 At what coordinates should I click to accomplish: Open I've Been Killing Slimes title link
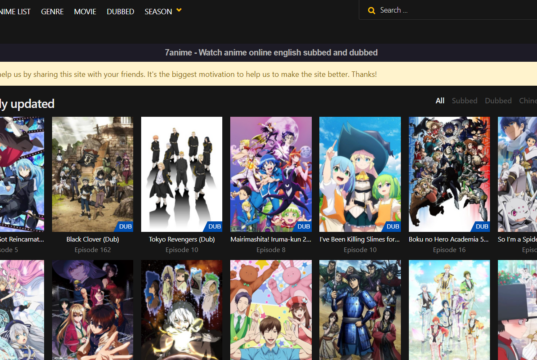(360, 239)
